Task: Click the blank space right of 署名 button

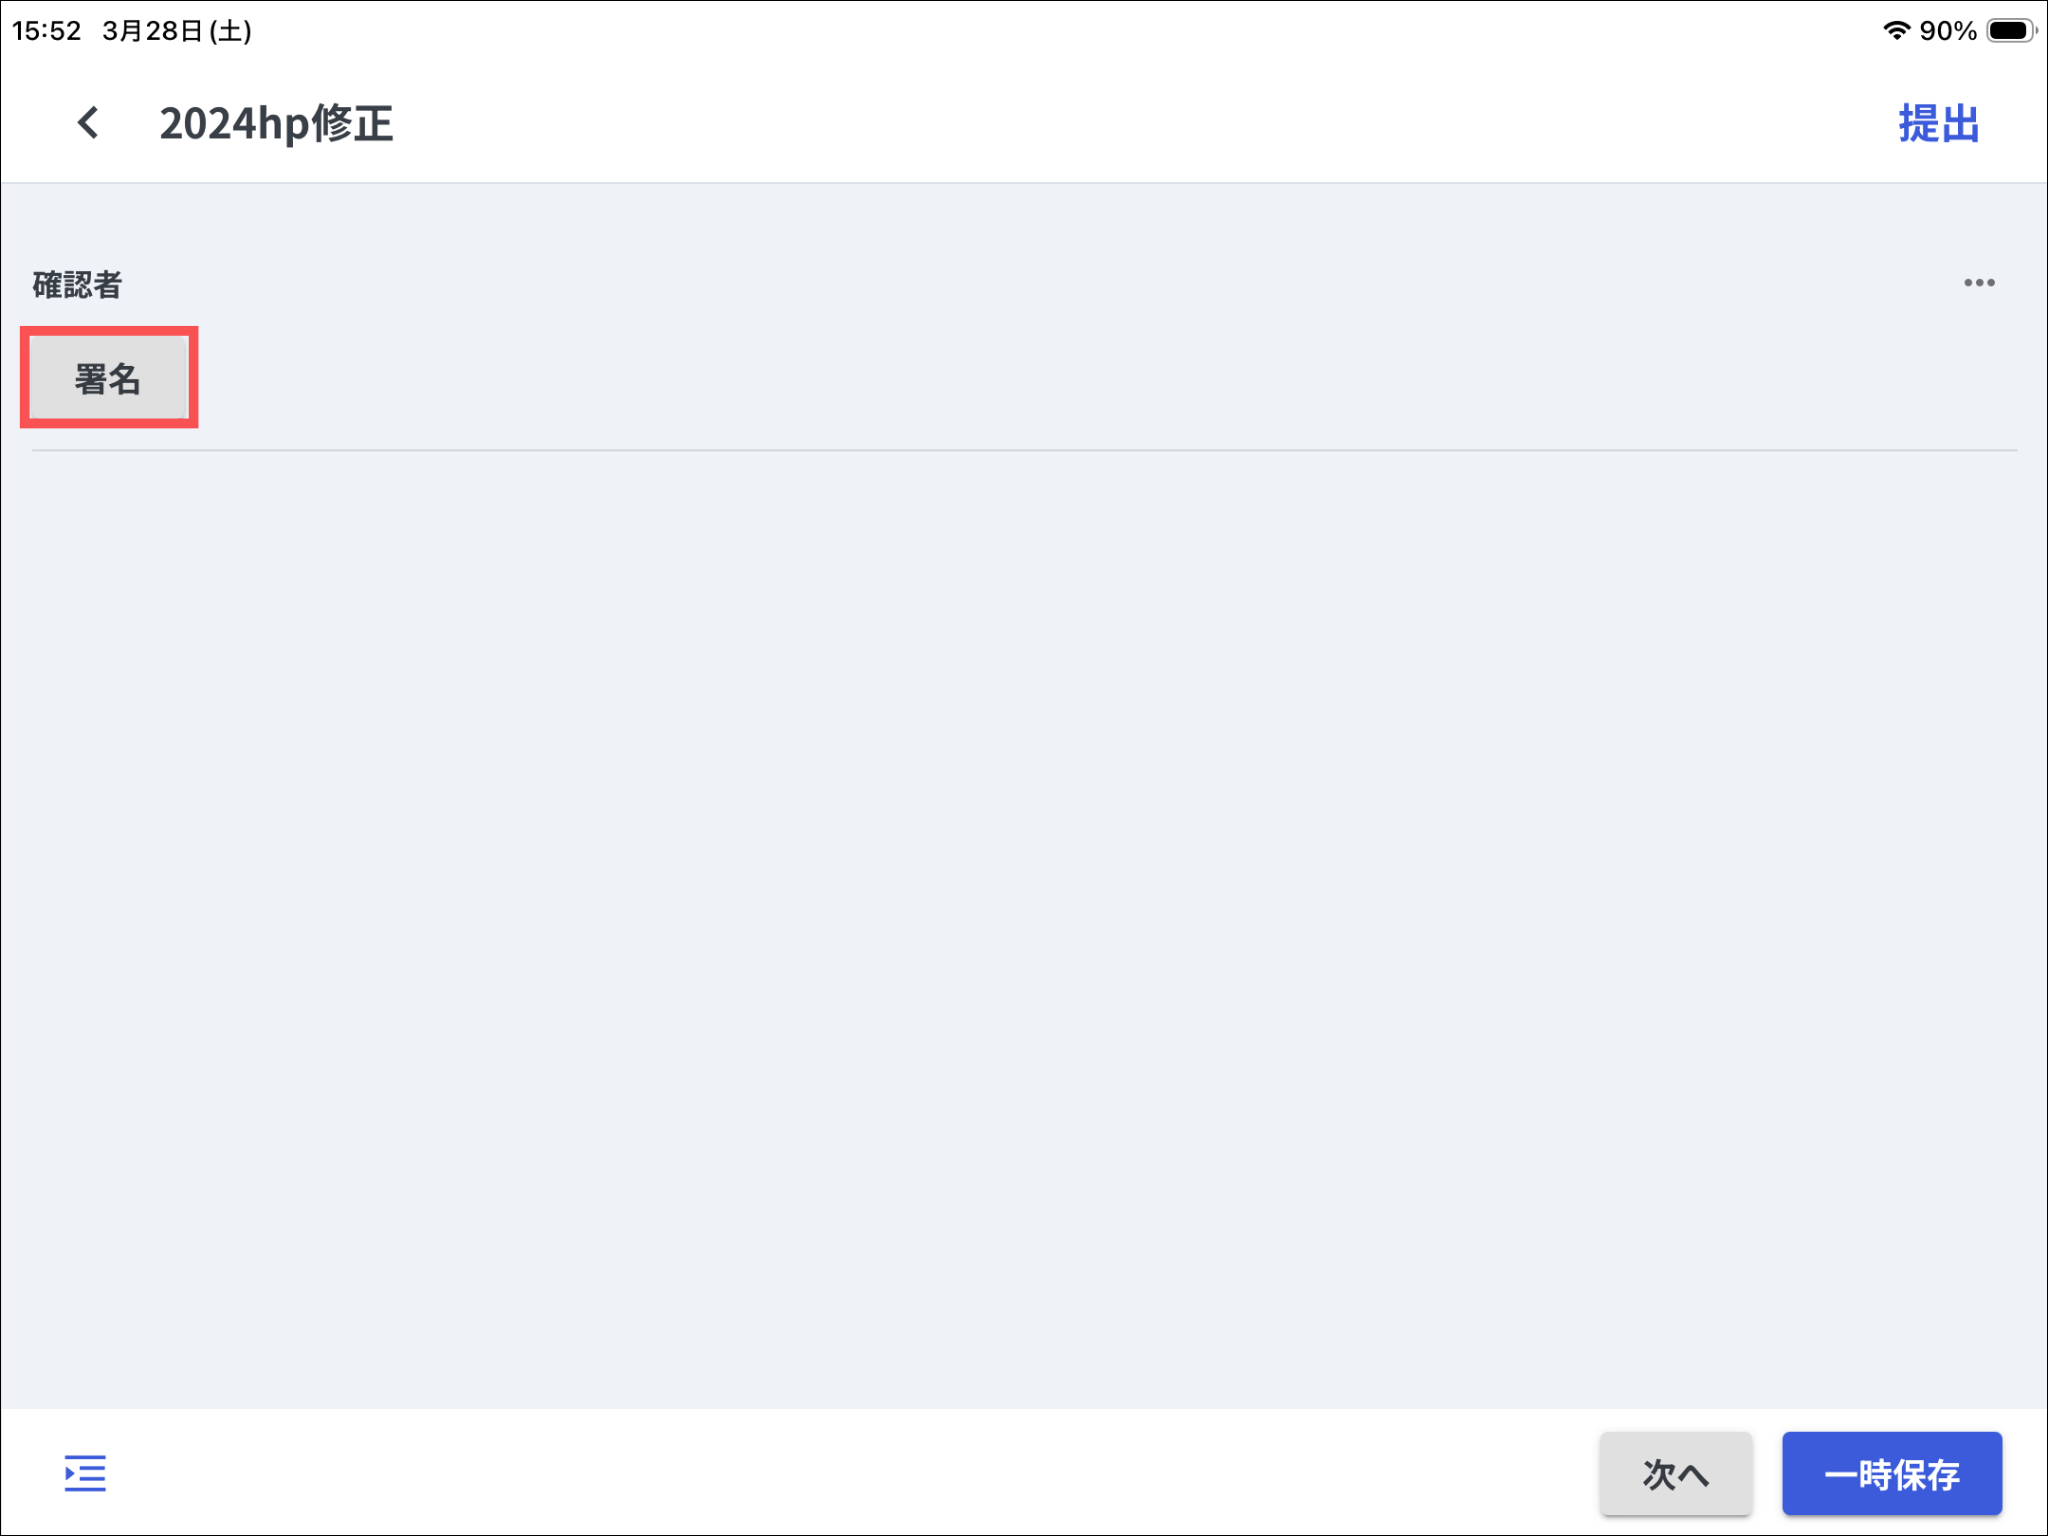Action: coord(1000,378)
